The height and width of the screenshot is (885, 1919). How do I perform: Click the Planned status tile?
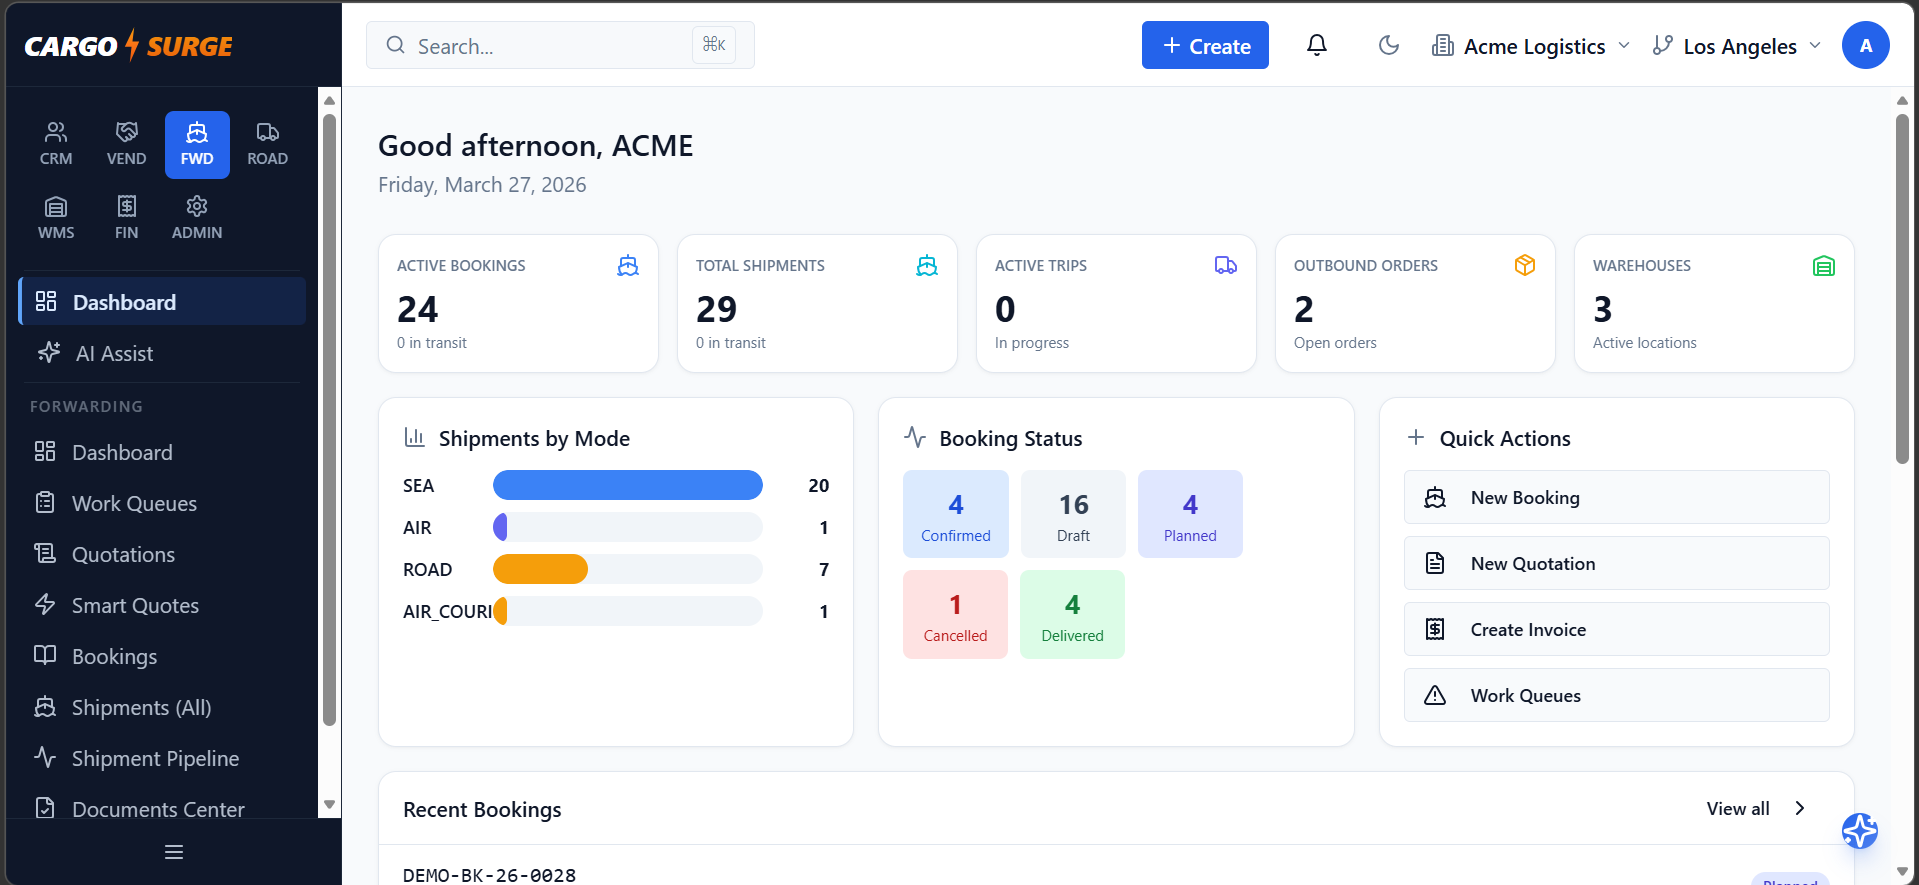[1190, 514]
